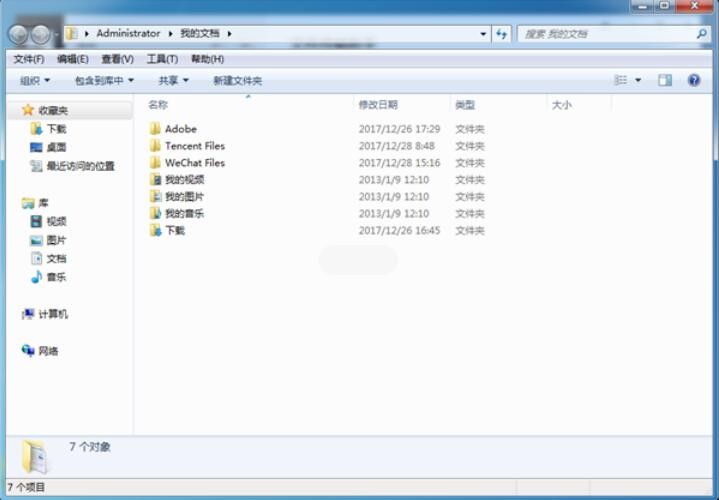
Task: Open the 查看(V) menu
Action: 117,59
